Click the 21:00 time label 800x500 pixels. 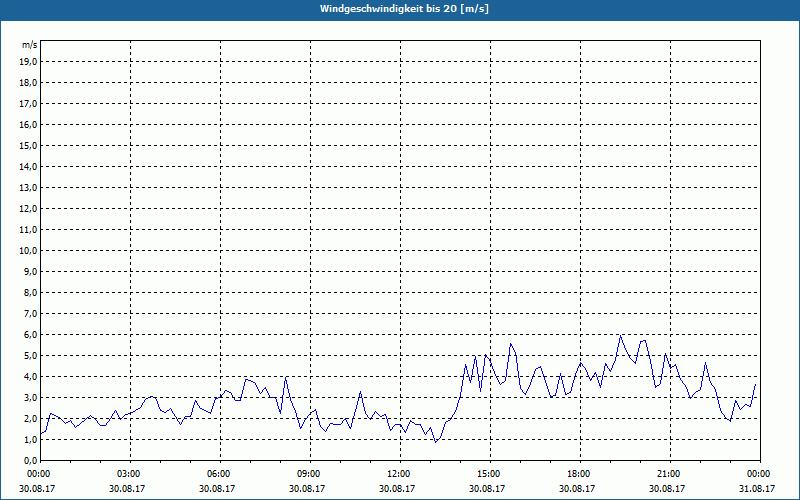click(x=668, y=474)
